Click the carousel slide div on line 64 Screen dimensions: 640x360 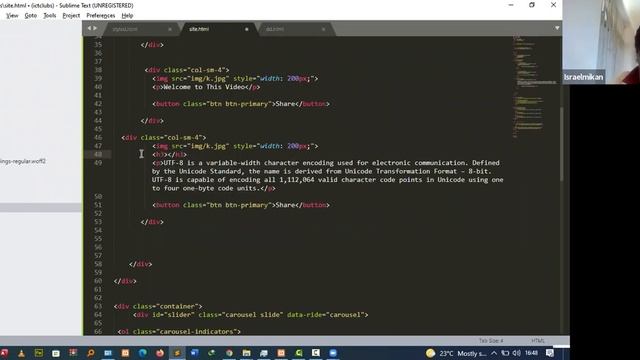[x=251, y=315]
